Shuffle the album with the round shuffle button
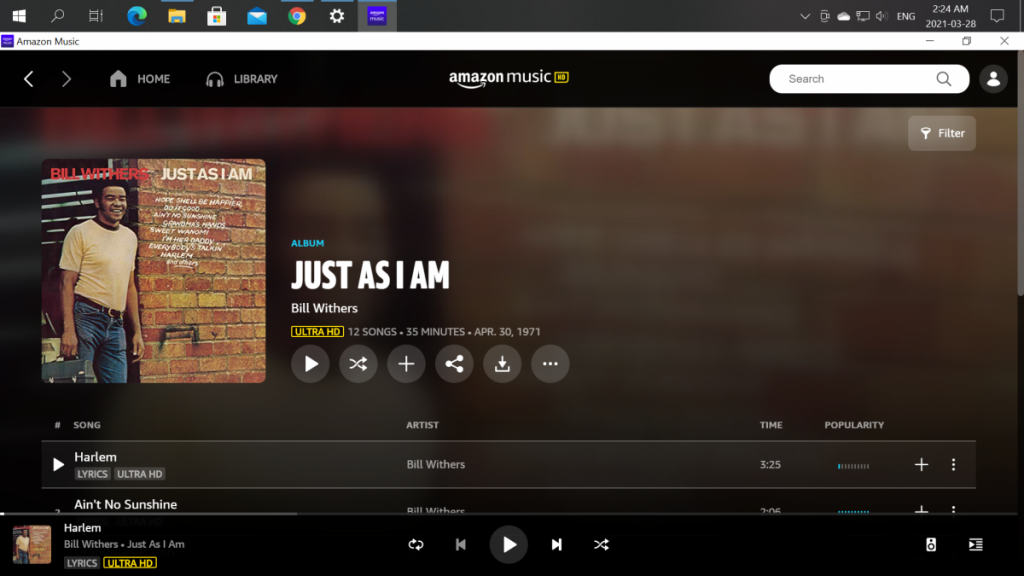Viewport: 1024px width, 576px height. tap(358, 364)
